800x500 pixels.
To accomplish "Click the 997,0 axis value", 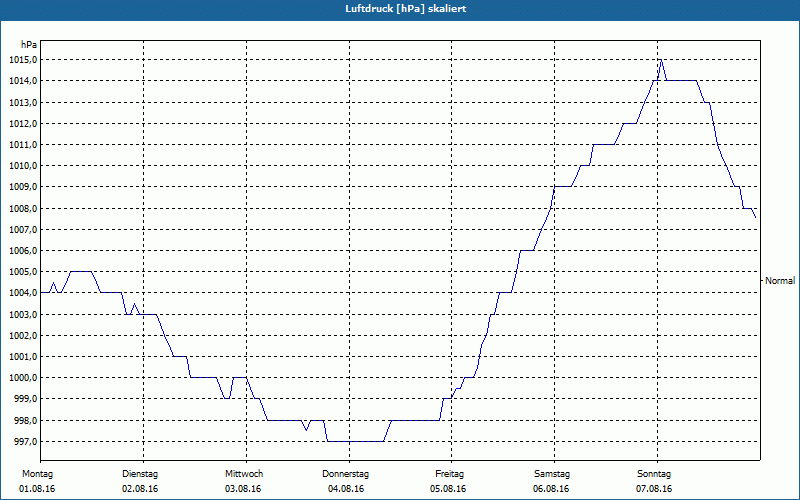I will pos(25,441).
